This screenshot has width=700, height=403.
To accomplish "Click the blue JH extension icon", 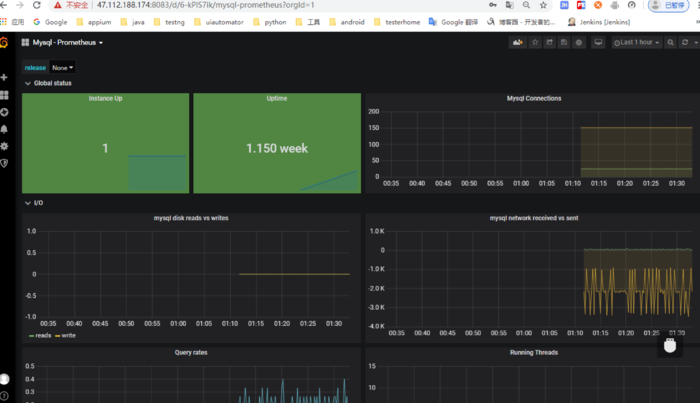I will tap(564, 5).
